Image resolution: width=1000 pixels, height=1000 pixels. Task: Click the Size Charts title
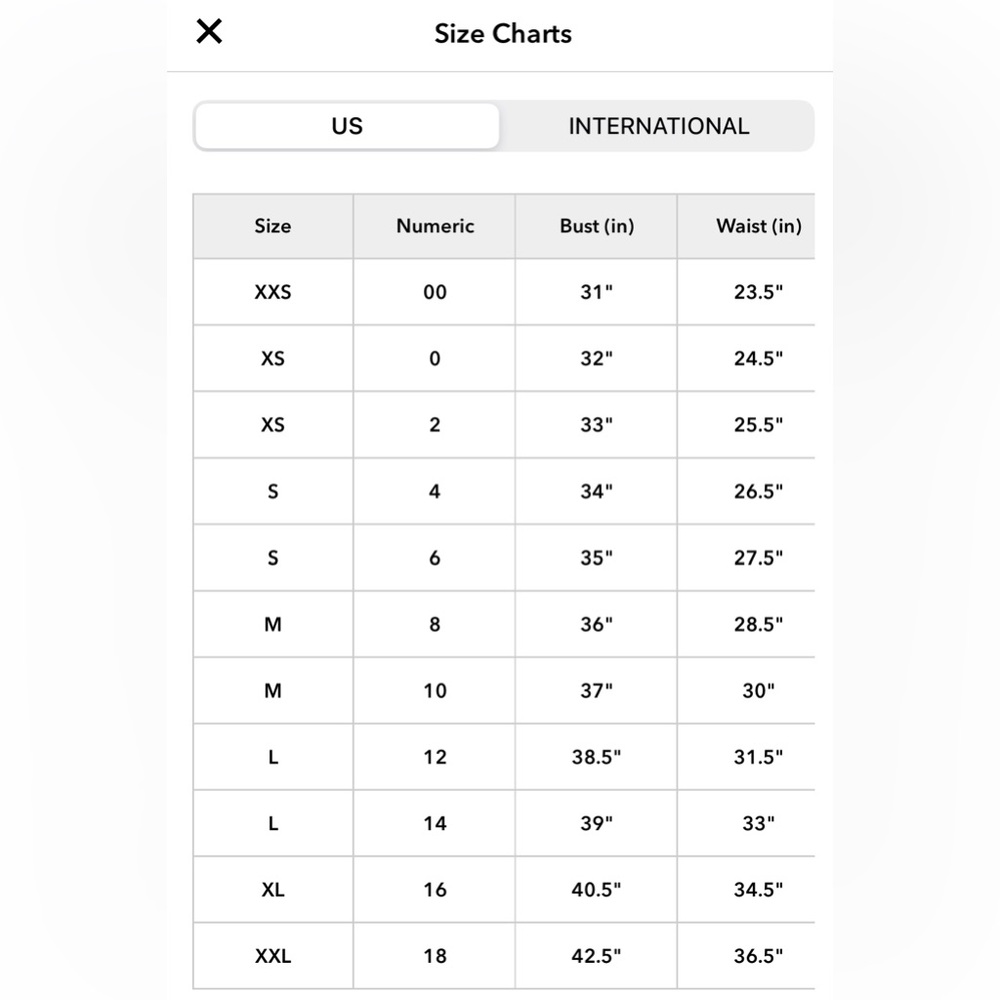[x=503, y=34]
